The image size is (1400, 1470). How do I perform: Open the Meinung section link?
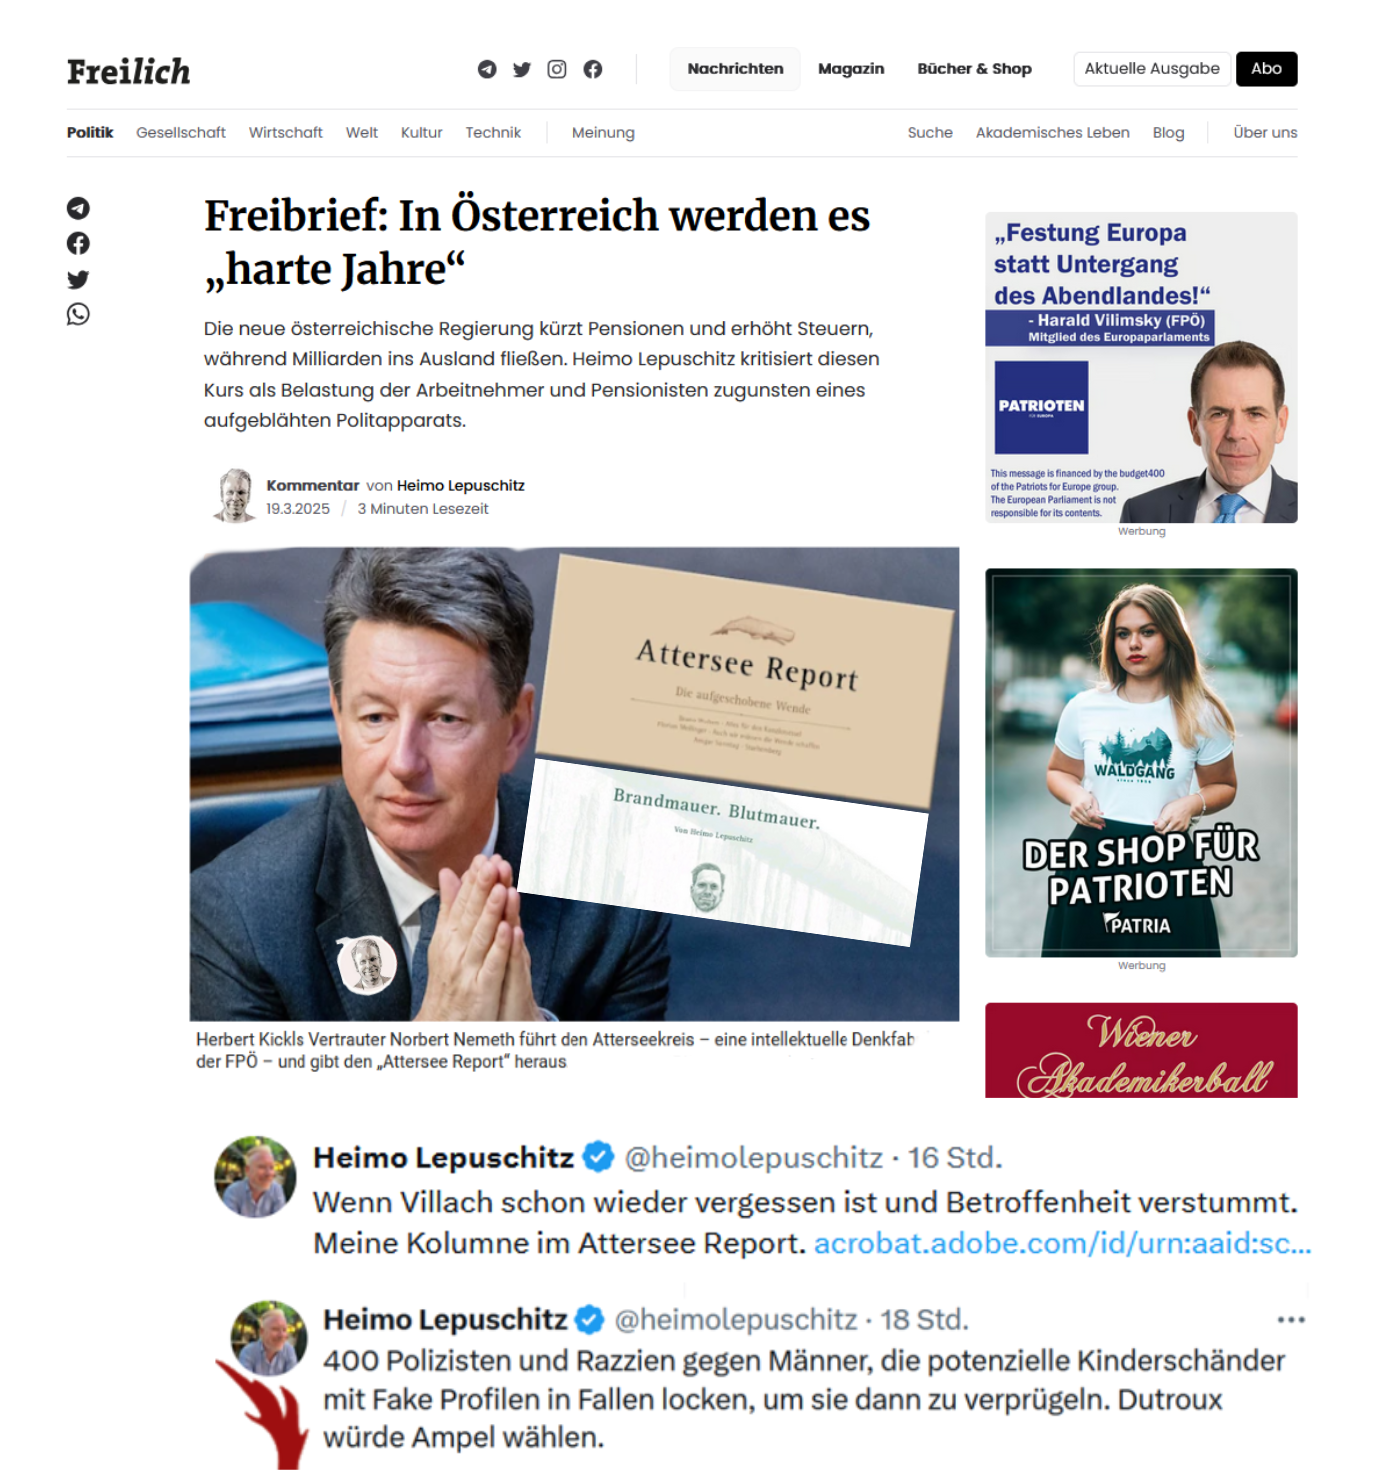[603, 132]
